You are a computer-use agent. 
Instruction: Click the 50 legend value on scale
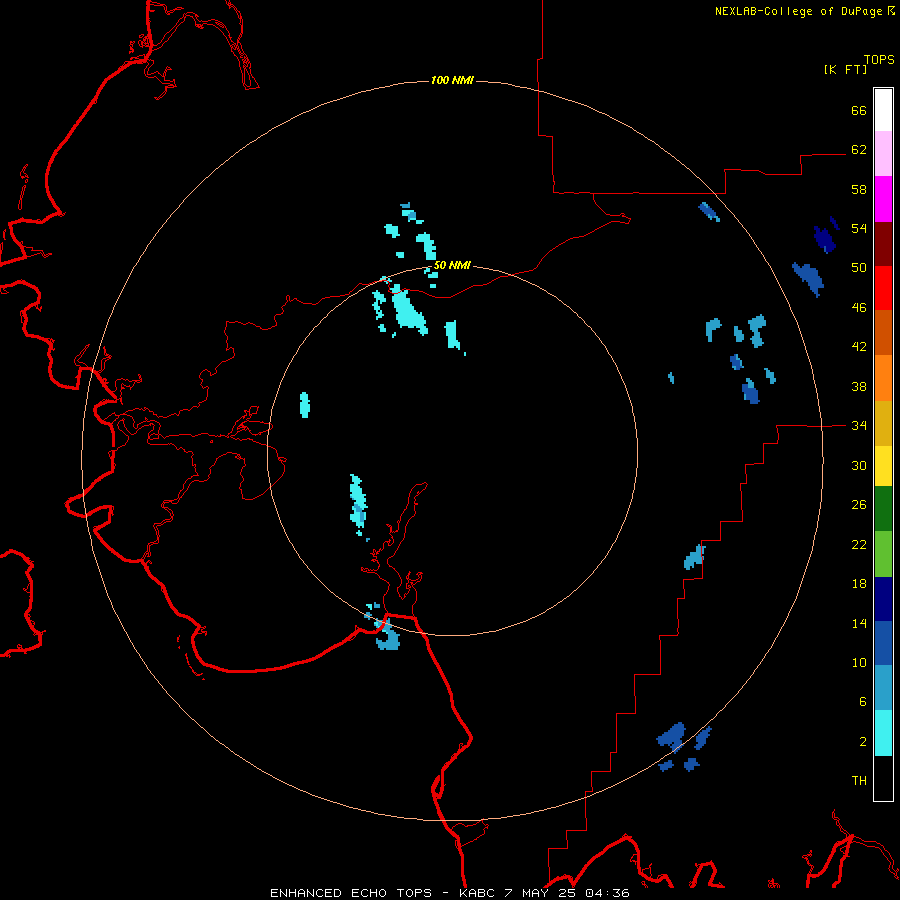[x=859, y=268]
